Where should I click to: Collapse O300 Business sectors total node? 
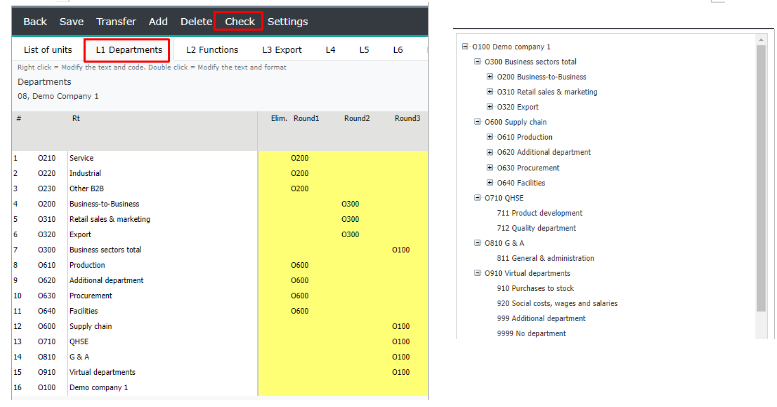click(477, 61)
